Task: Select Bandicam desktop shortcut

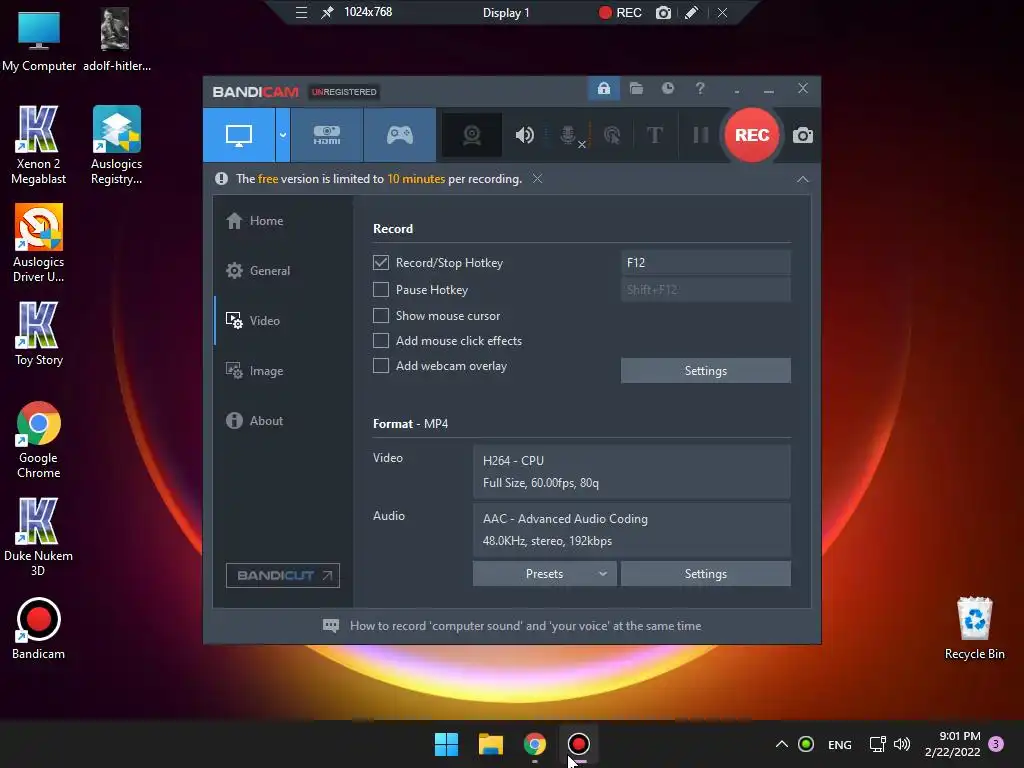Action: click(39, 628)
